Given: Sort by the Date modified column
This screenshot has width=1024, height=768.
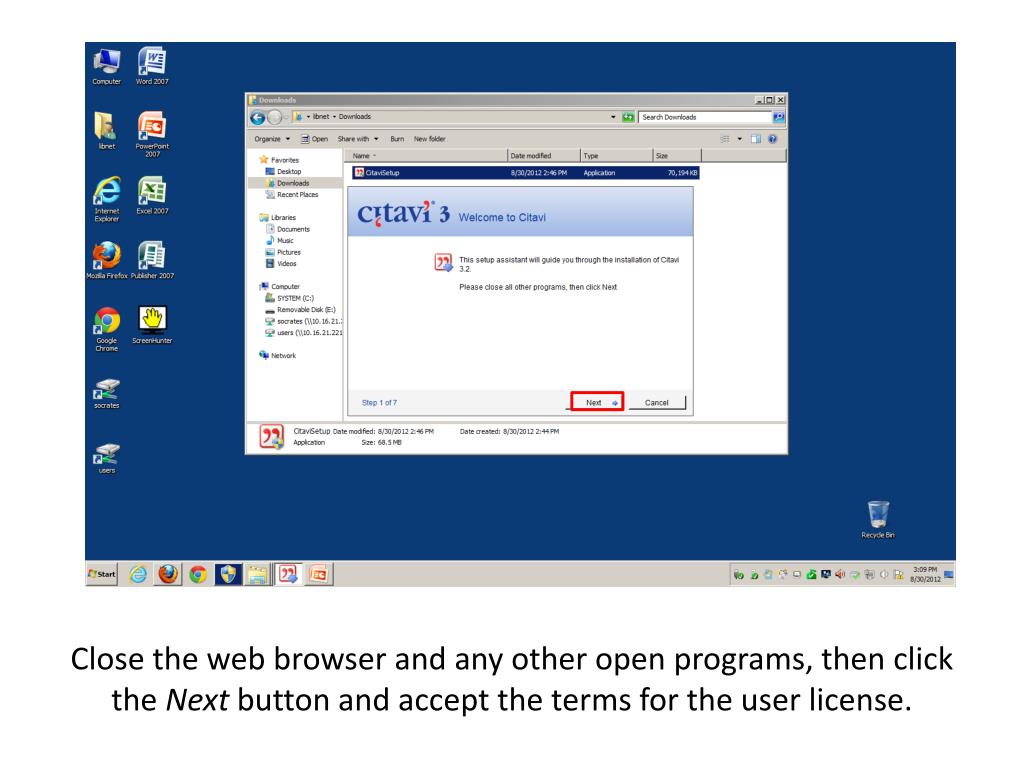Looking at the screenshot, I should [544, 155].
